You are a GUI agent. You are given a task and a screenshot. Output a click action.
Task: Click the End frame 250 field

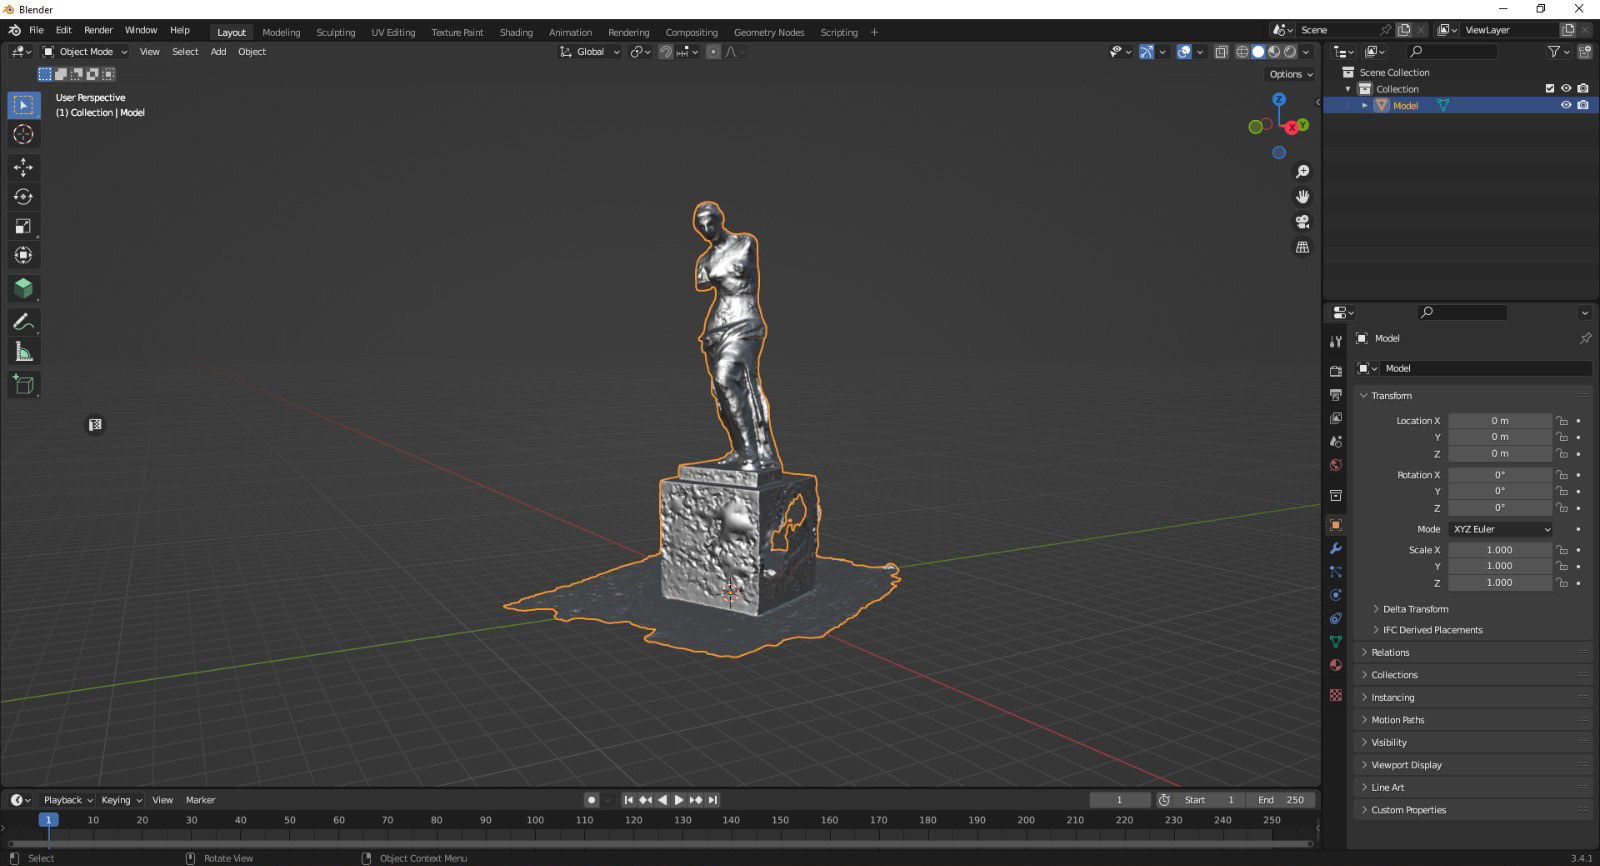1282,800
